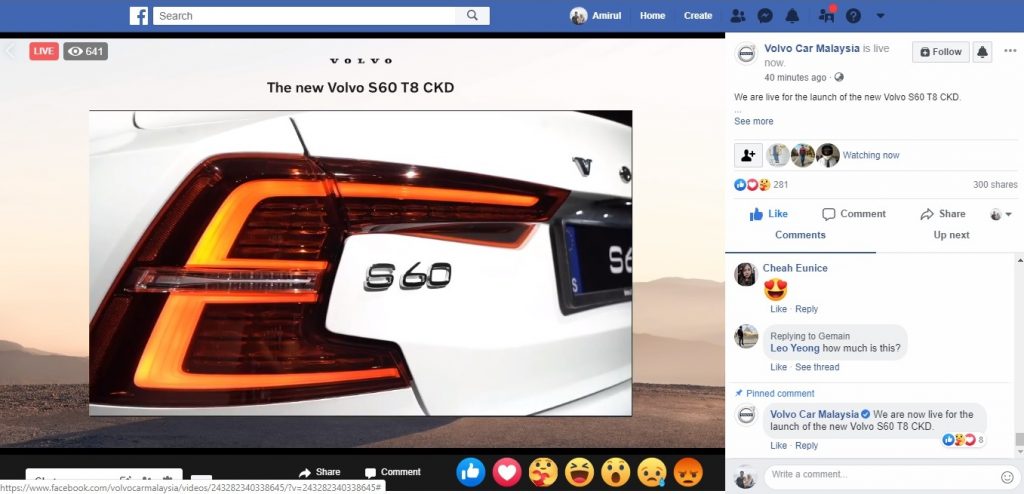The height and width of the screenshot is (494, 1024).
Task: Toggle the page notifications bell next to Follow
Action: (x=982, y=52)
